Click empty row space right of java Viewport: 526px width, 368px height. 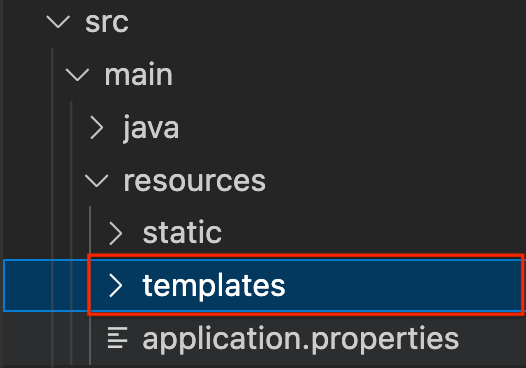(x=352, y=127)
